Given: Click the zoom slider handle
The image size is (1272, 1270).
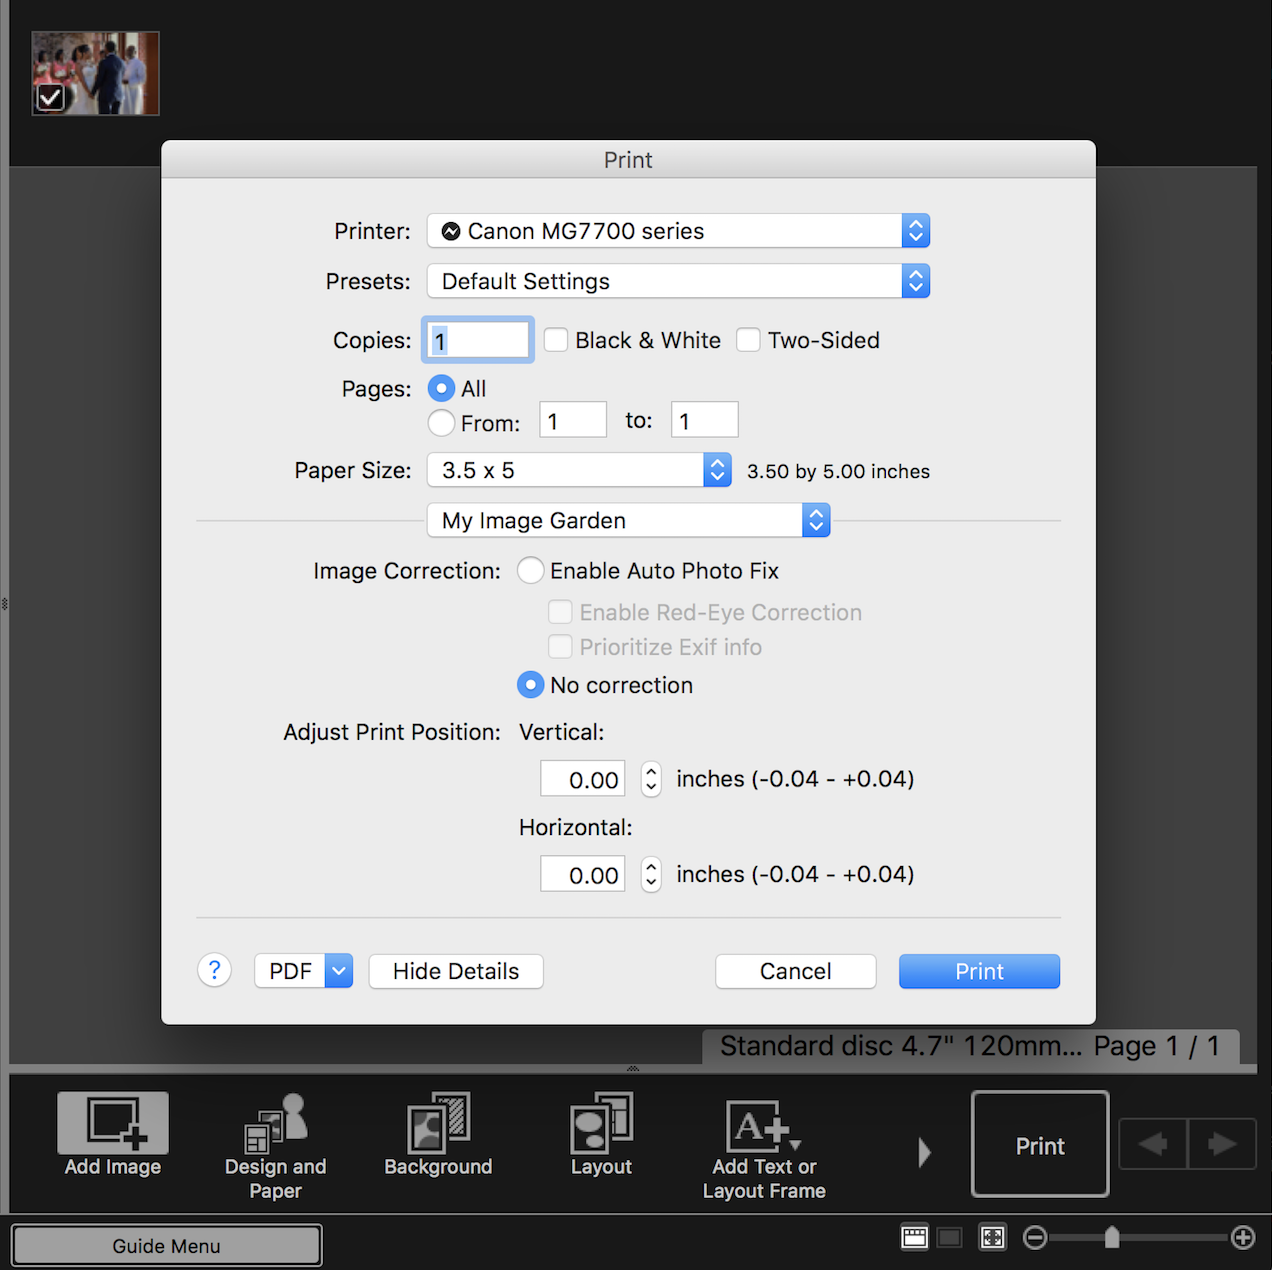Looking at the screenshot, I should click(x=1112, y=1238).
